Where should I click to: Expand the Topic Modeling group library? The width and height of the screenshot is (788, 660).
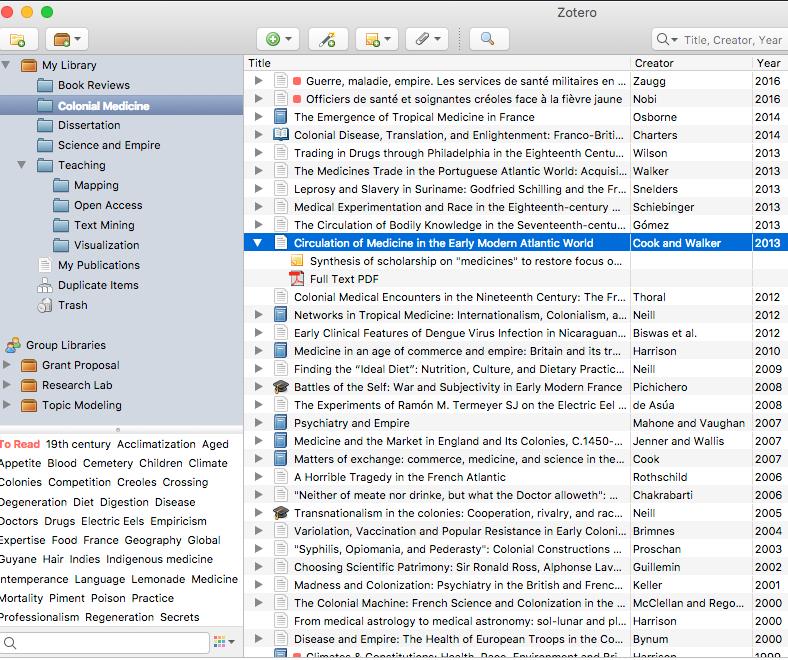coord(7,405)
